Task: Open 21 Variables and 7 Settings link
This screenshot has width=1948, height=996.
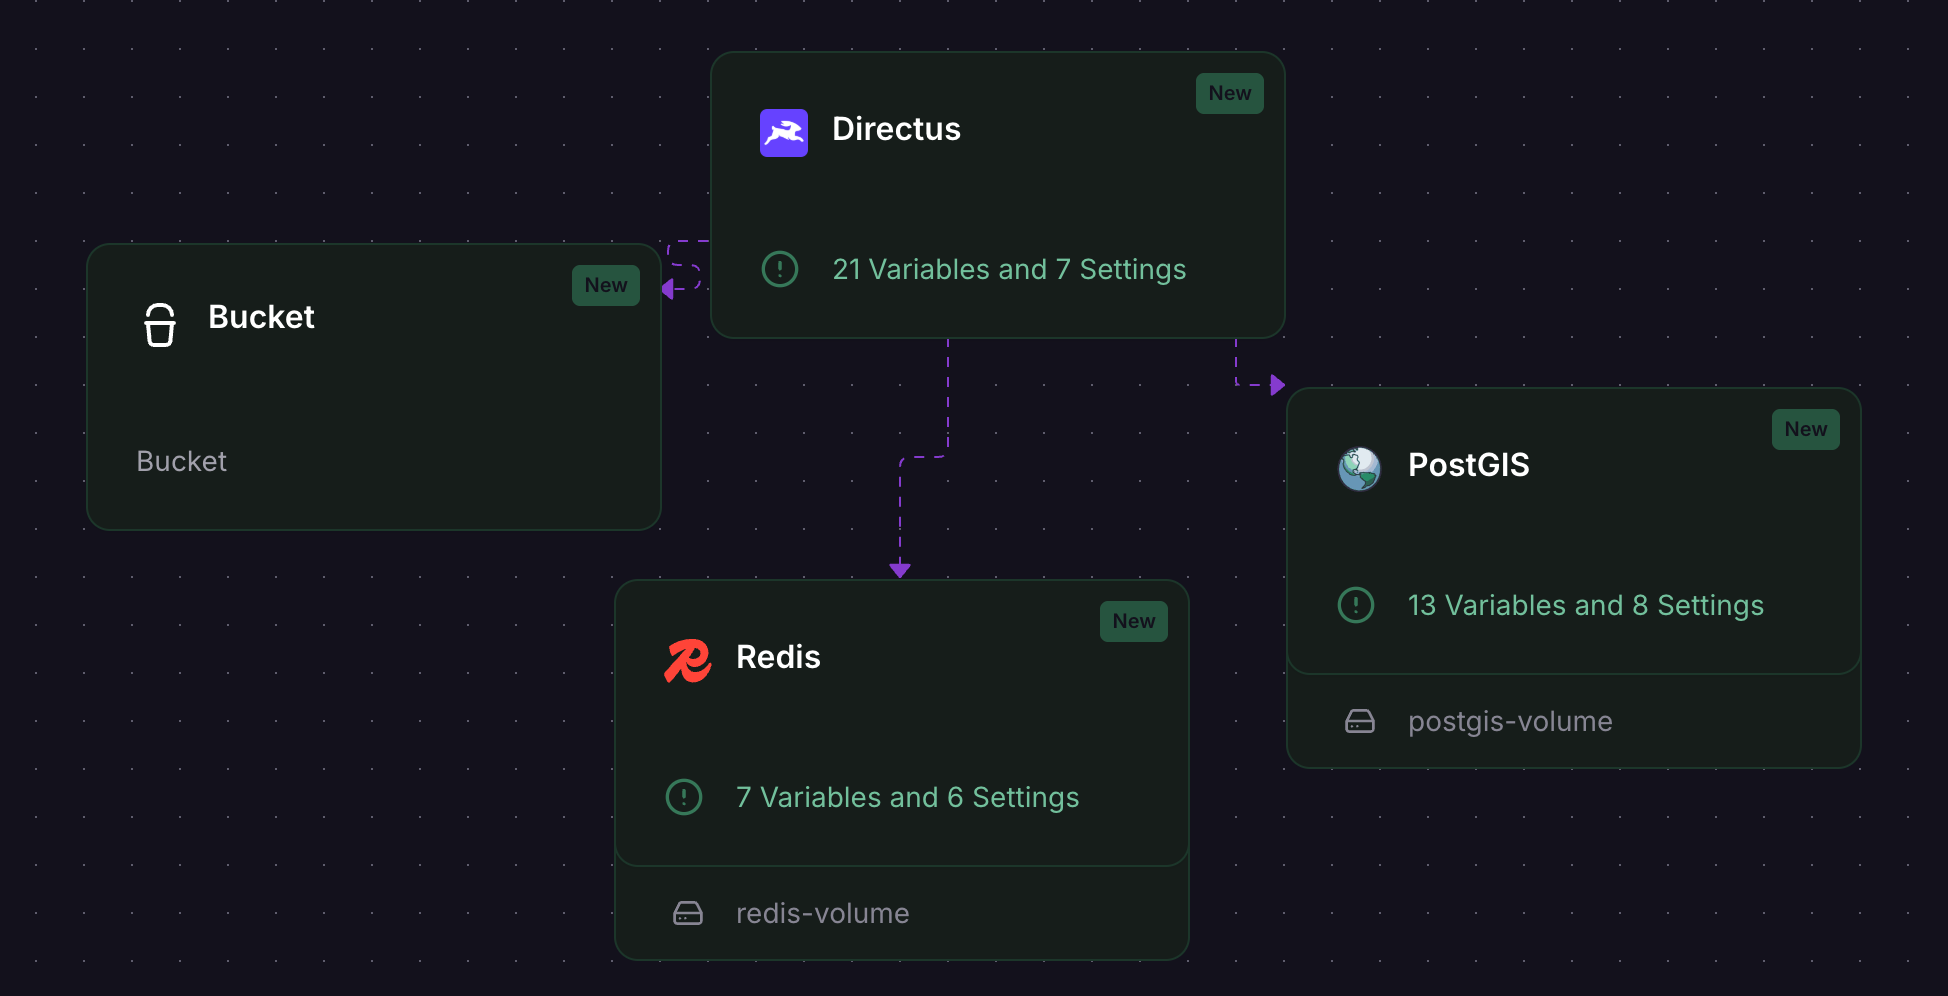Action: pyautogui.click(x=1009, y=269)
